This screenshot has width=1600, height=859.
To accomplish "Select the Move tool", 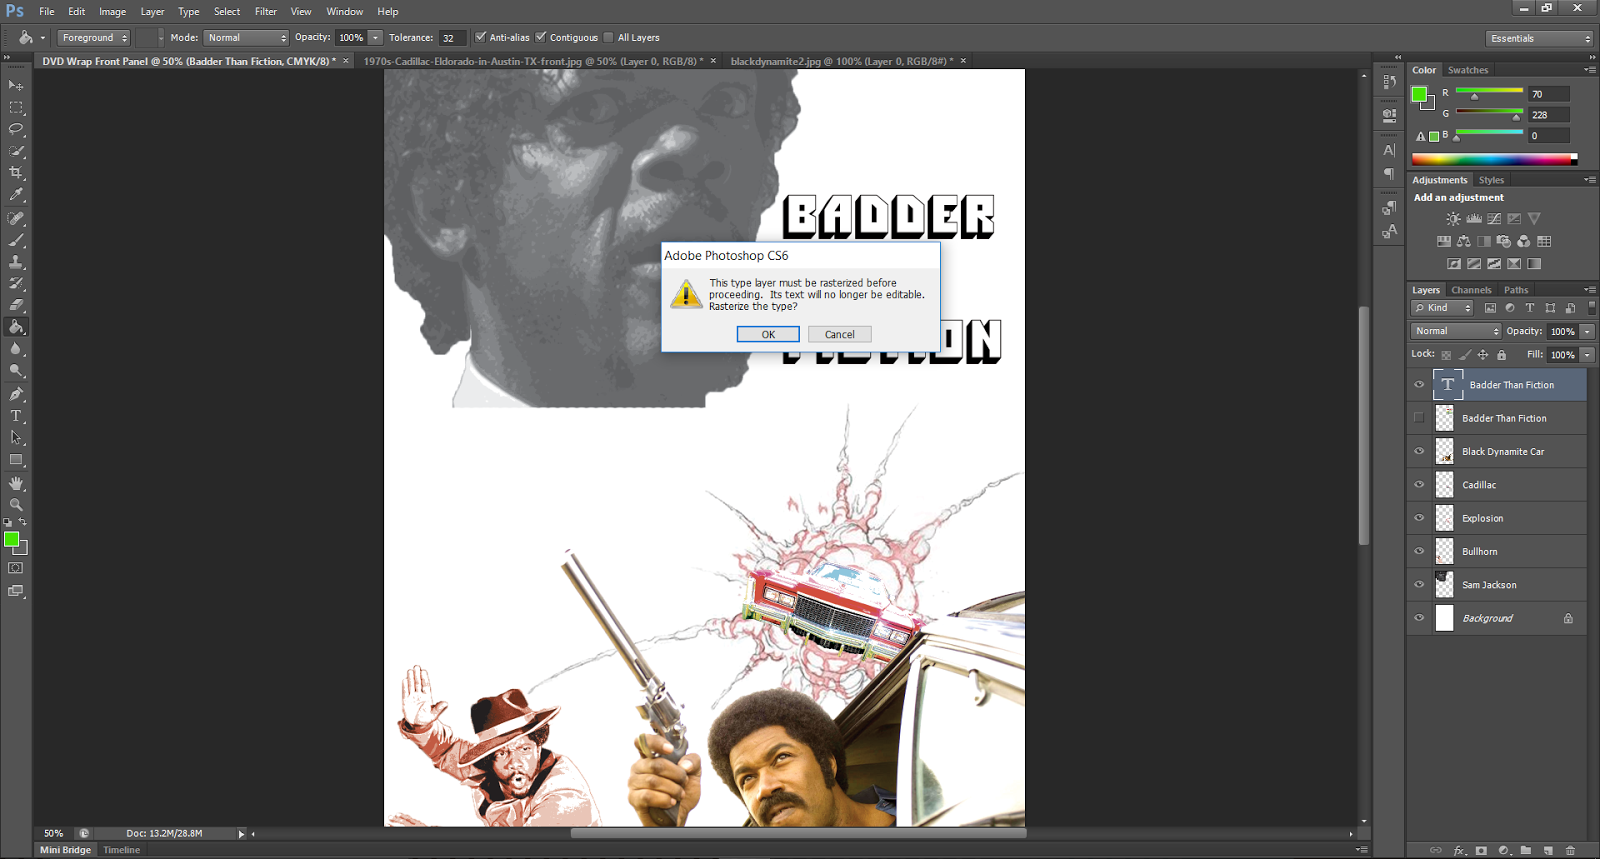I will point(16,86).
